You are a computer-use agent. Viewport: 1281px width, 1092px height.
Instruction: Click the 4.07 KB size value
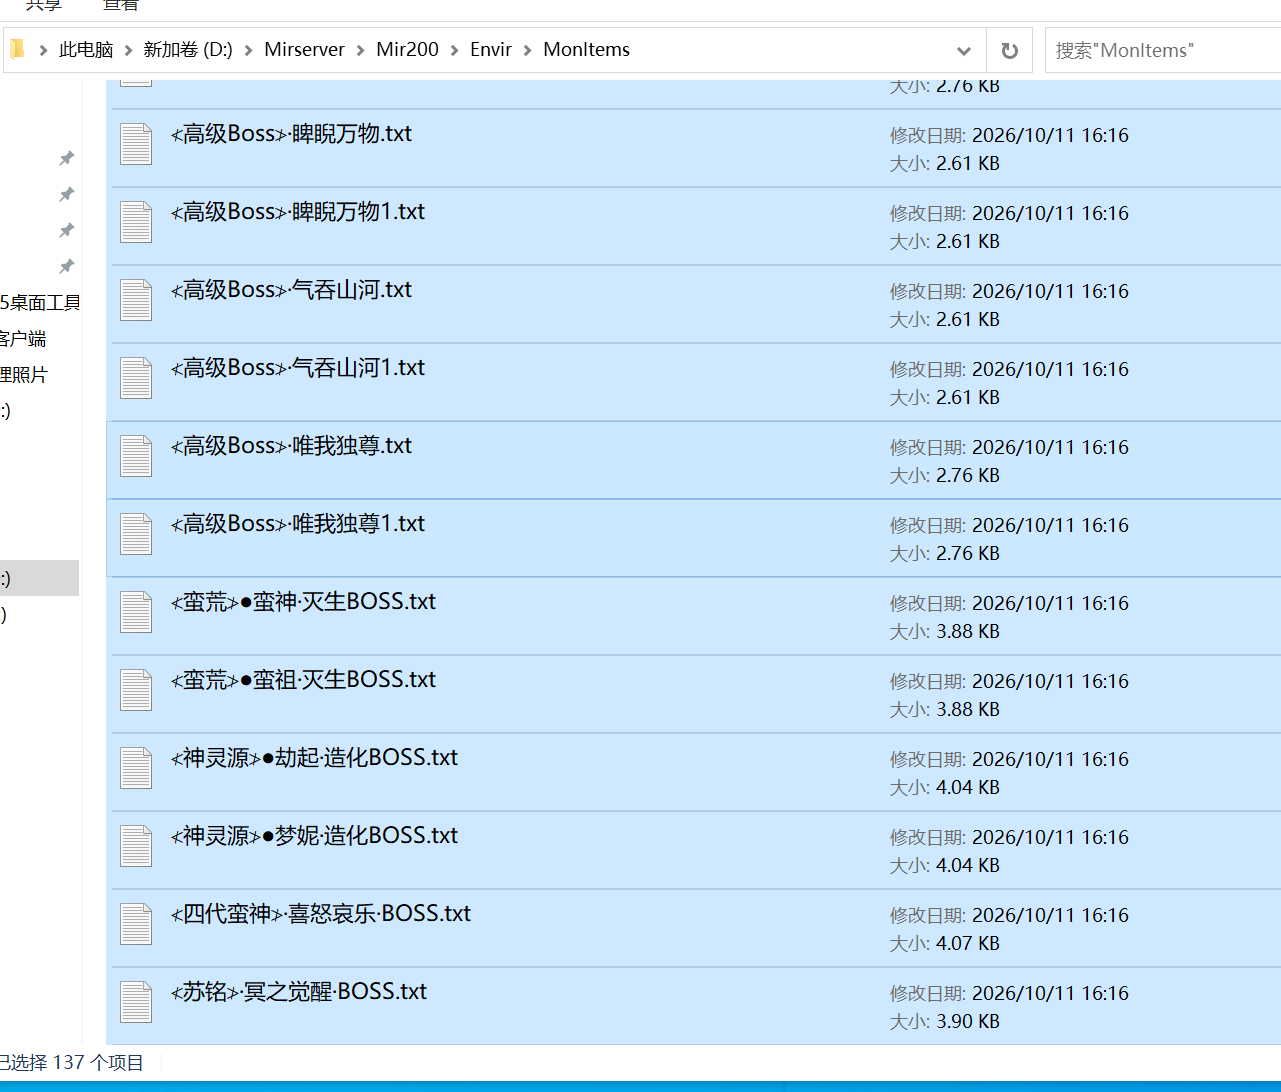tap(968, 943)
